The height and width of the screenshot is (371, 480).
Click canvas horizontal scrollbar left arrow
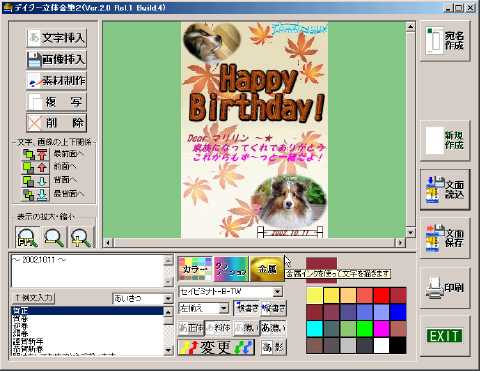[108, 243]
